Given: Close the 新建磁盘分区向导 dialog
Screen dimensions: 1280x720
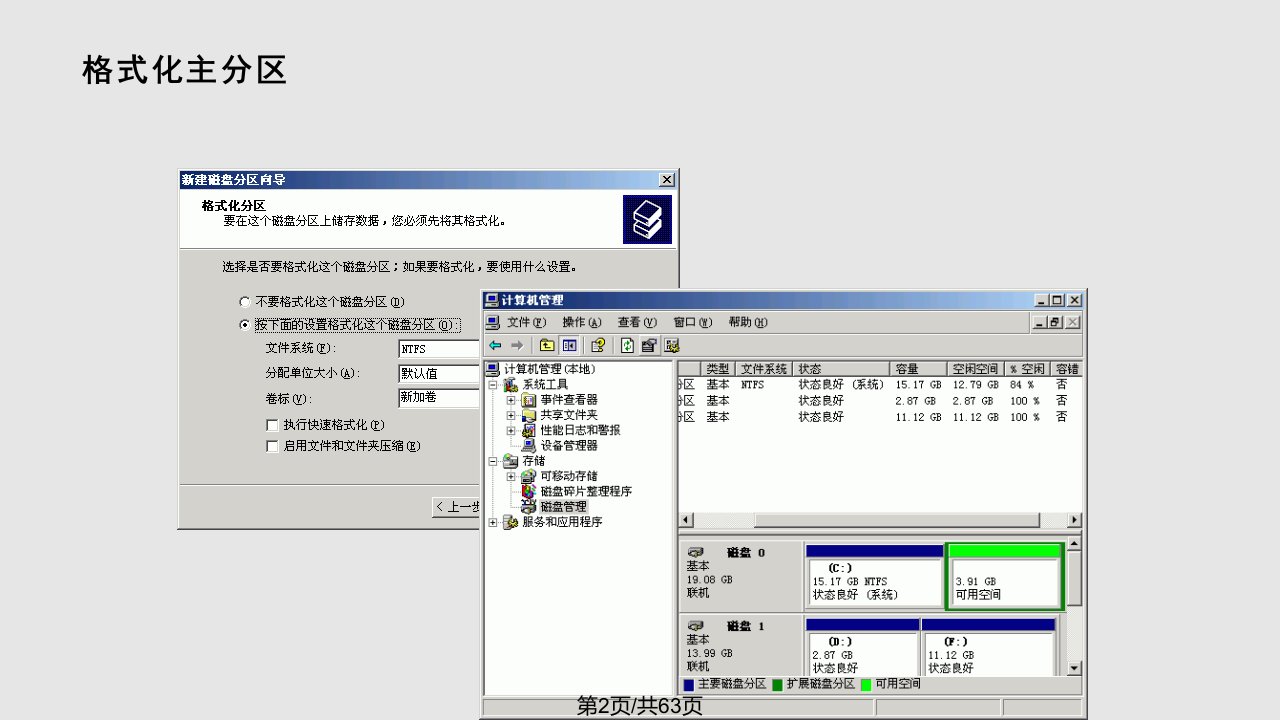Looking at the screenshot, I should click(x=667, y=180).
